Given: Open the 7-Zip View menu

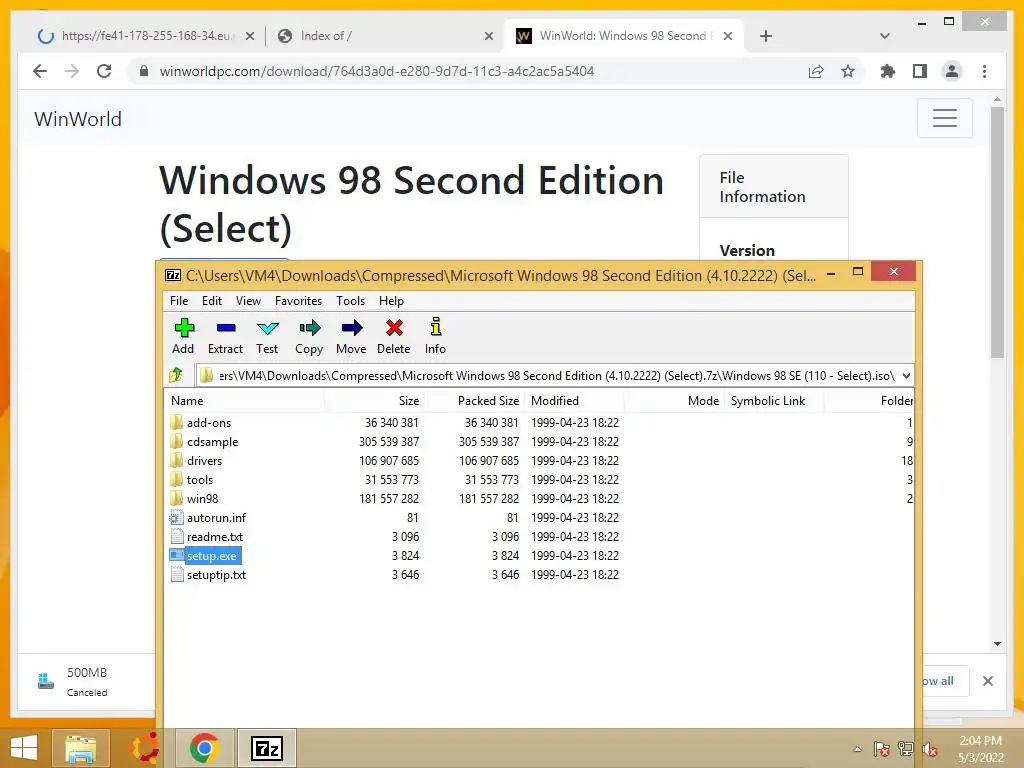Looking at the screenshot, I should (248, 301).
